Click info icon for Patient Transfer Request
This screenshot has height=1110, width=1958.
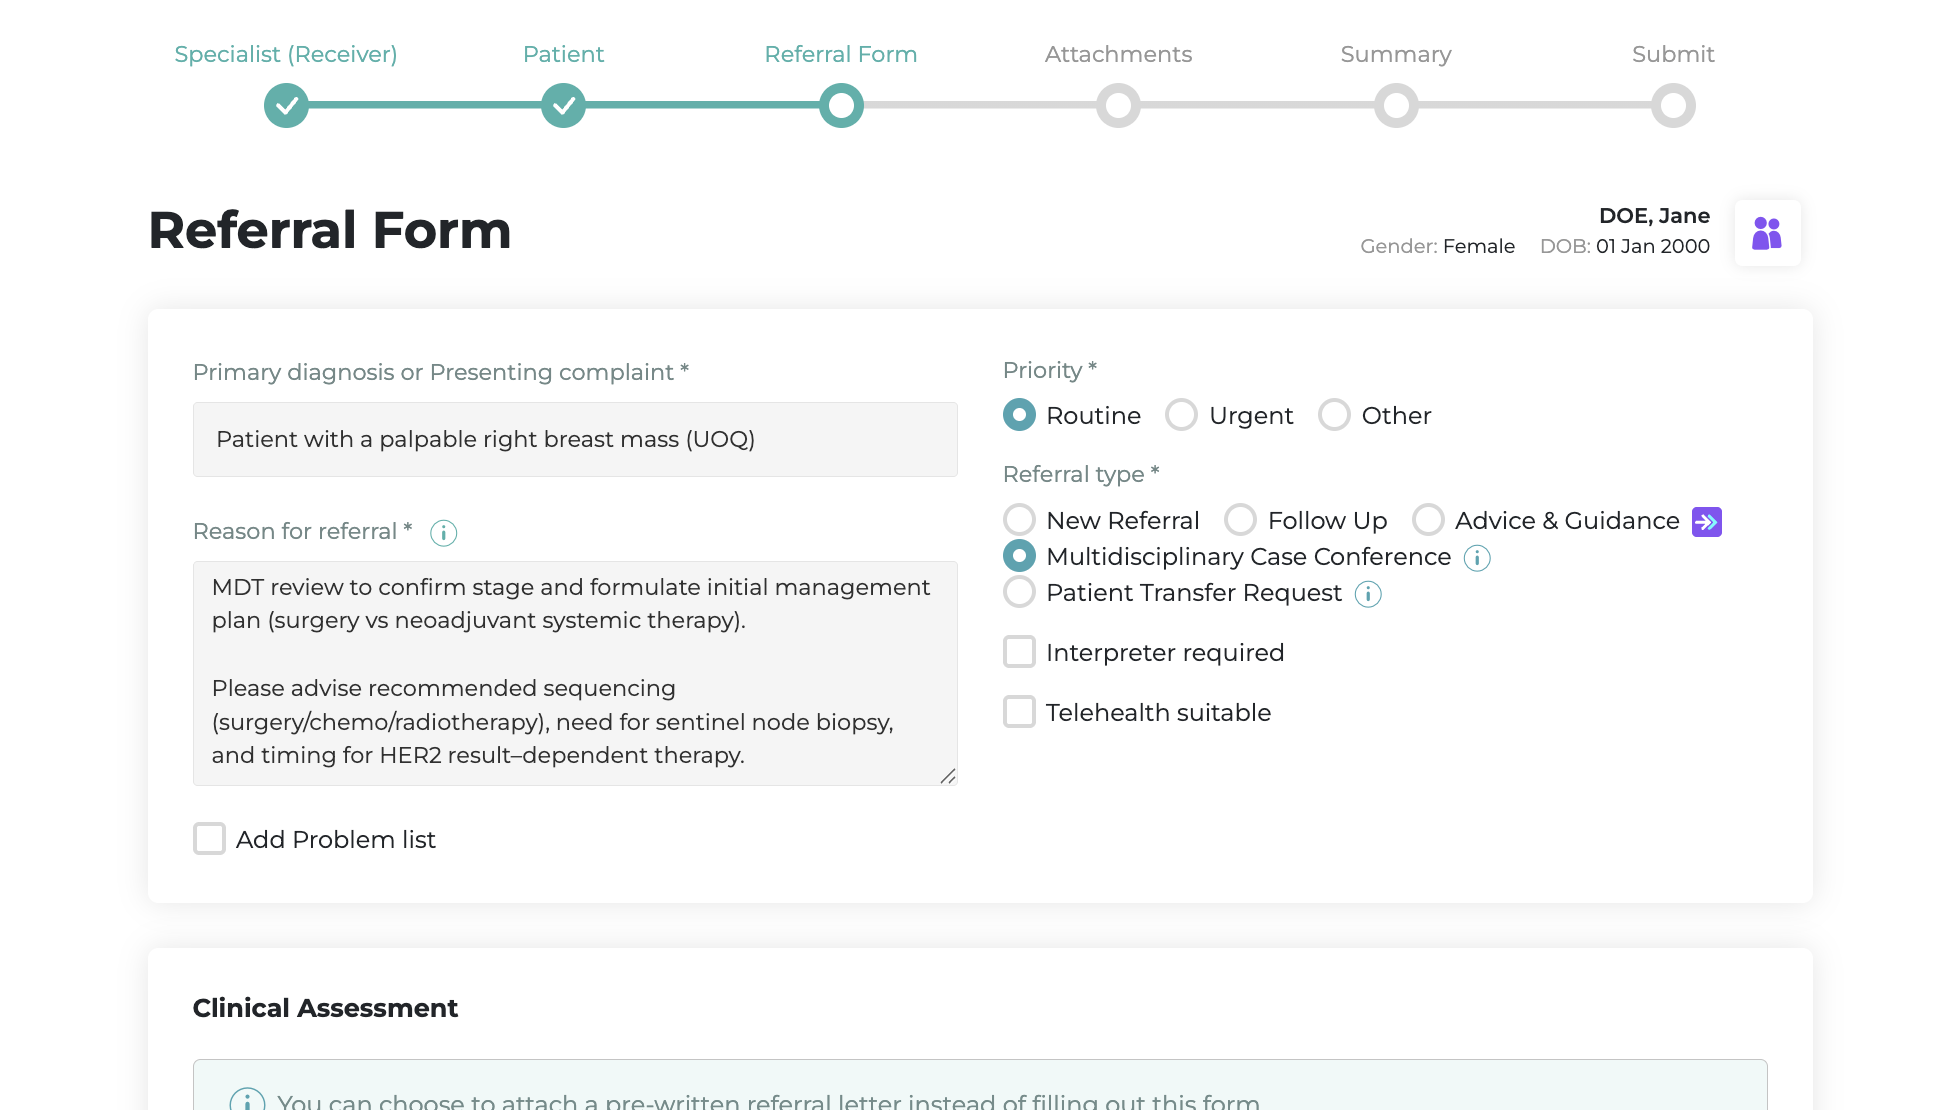[1368, 594]
